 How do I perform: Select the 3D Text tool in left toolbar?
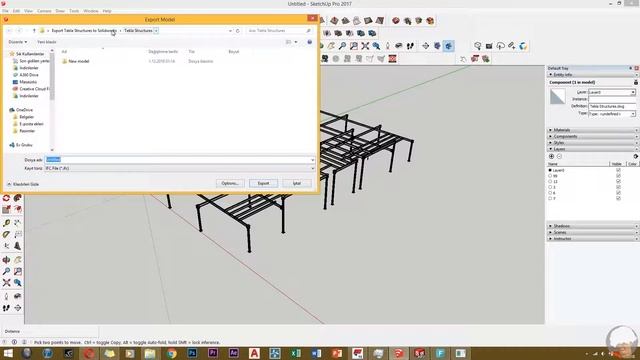(x=18, y=246)
